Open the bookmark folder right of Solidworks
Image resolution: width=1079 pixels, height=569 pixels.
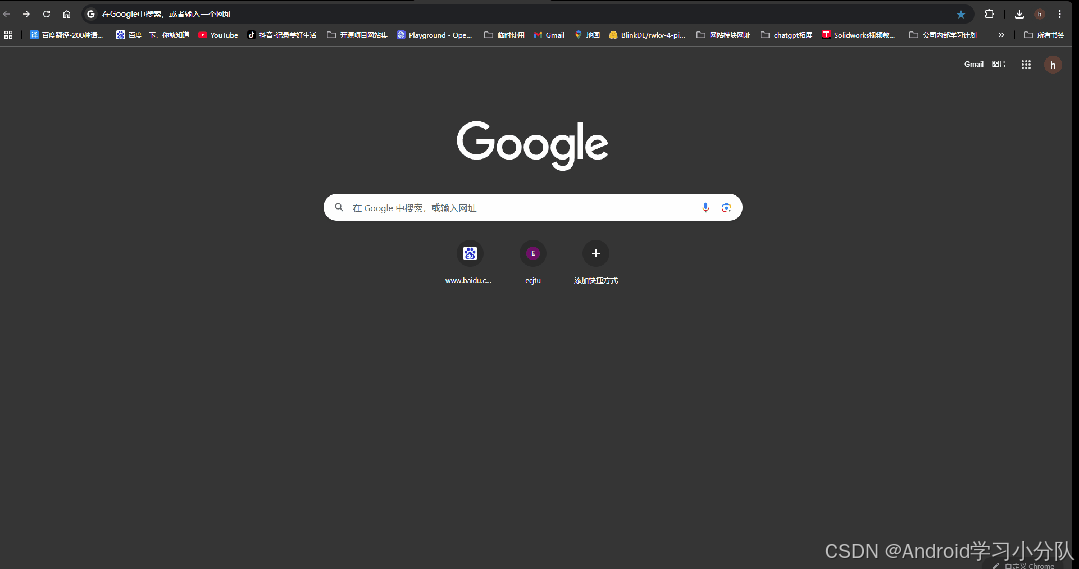point(943,34)
